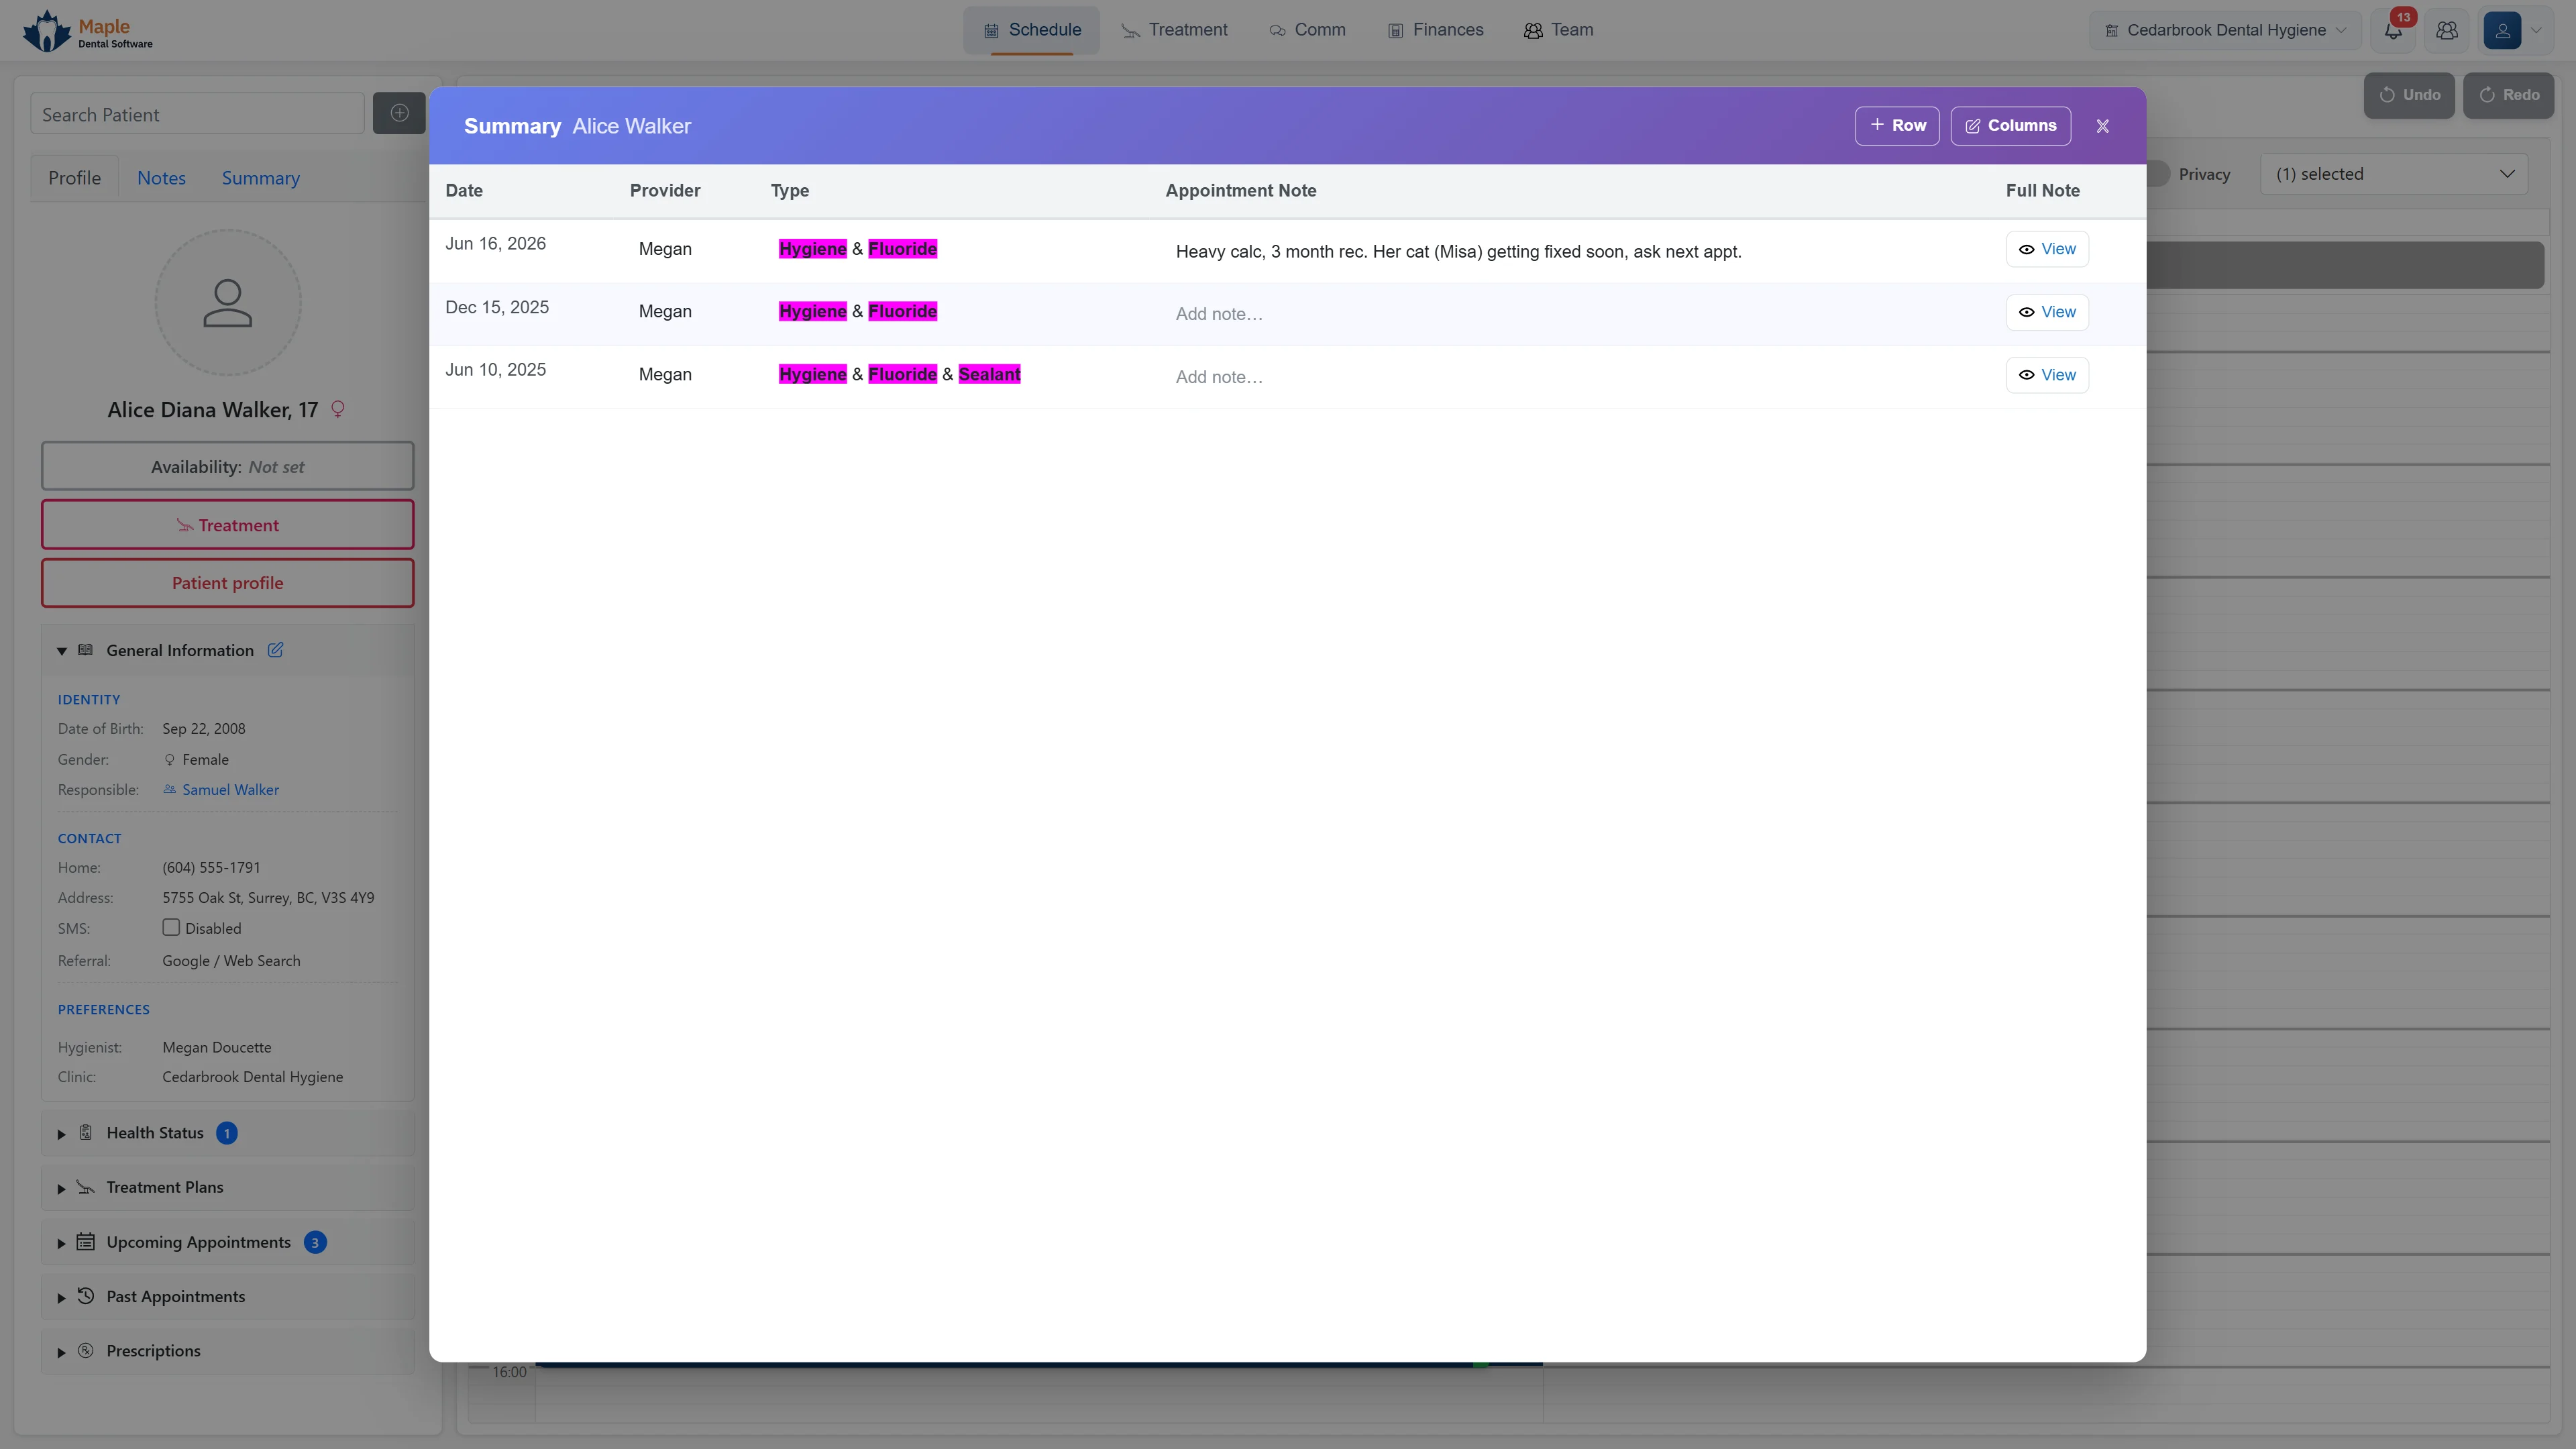Image resolution: width=2576 pixels, height=1449 pixels.
Task: View full note for Jun 16, 2026
Action: click(2047, 249)
